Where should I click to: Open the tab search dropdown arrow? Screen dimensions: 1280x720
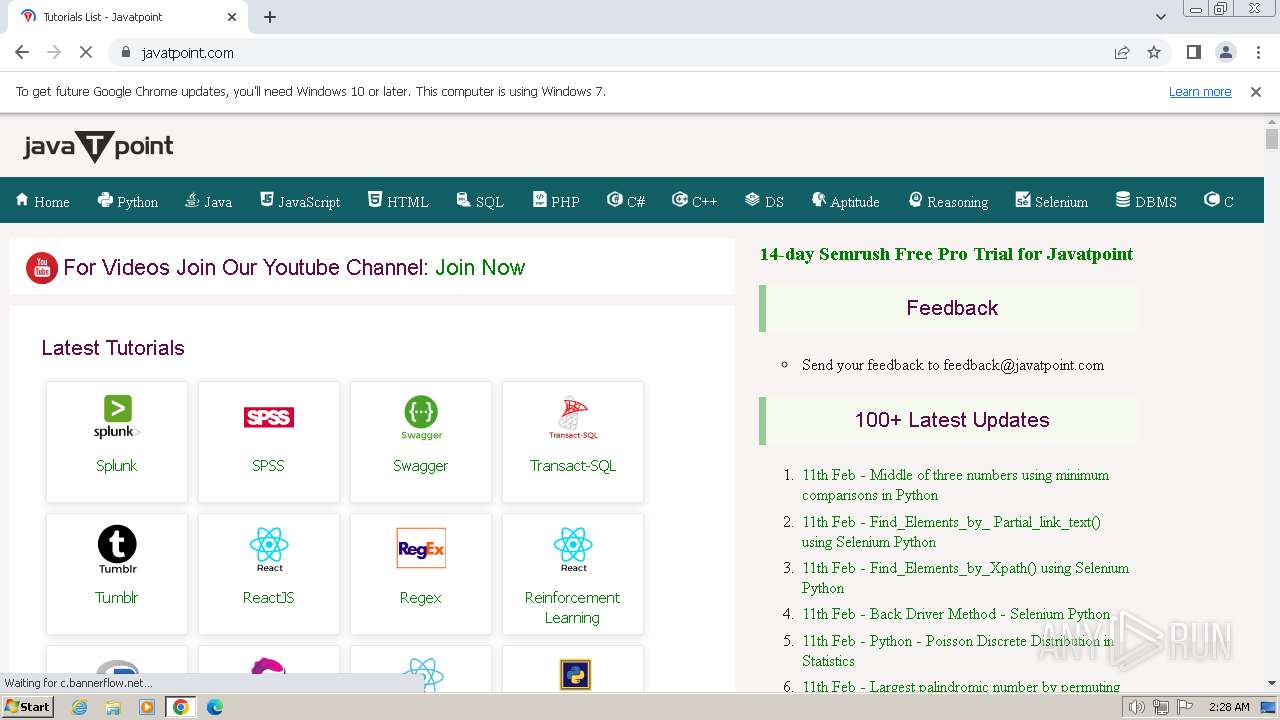pyautogui.click(x=1161, y=17)
